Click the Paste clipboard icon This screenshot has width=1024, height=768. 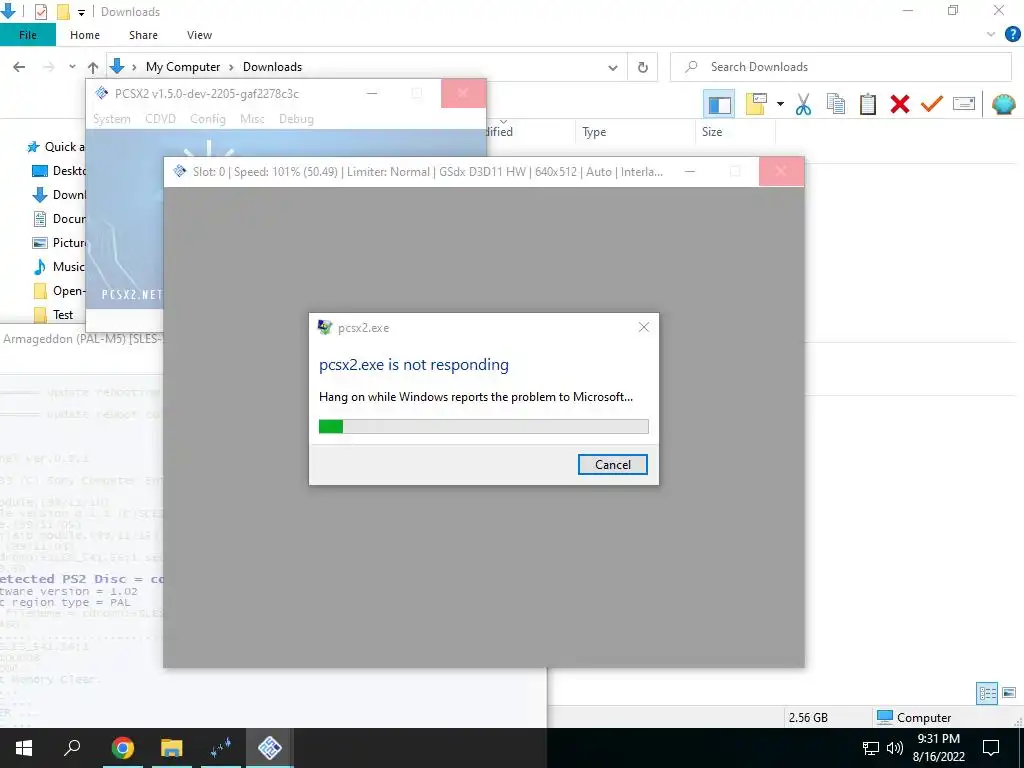pyautogui.click(x=867, y=104)
